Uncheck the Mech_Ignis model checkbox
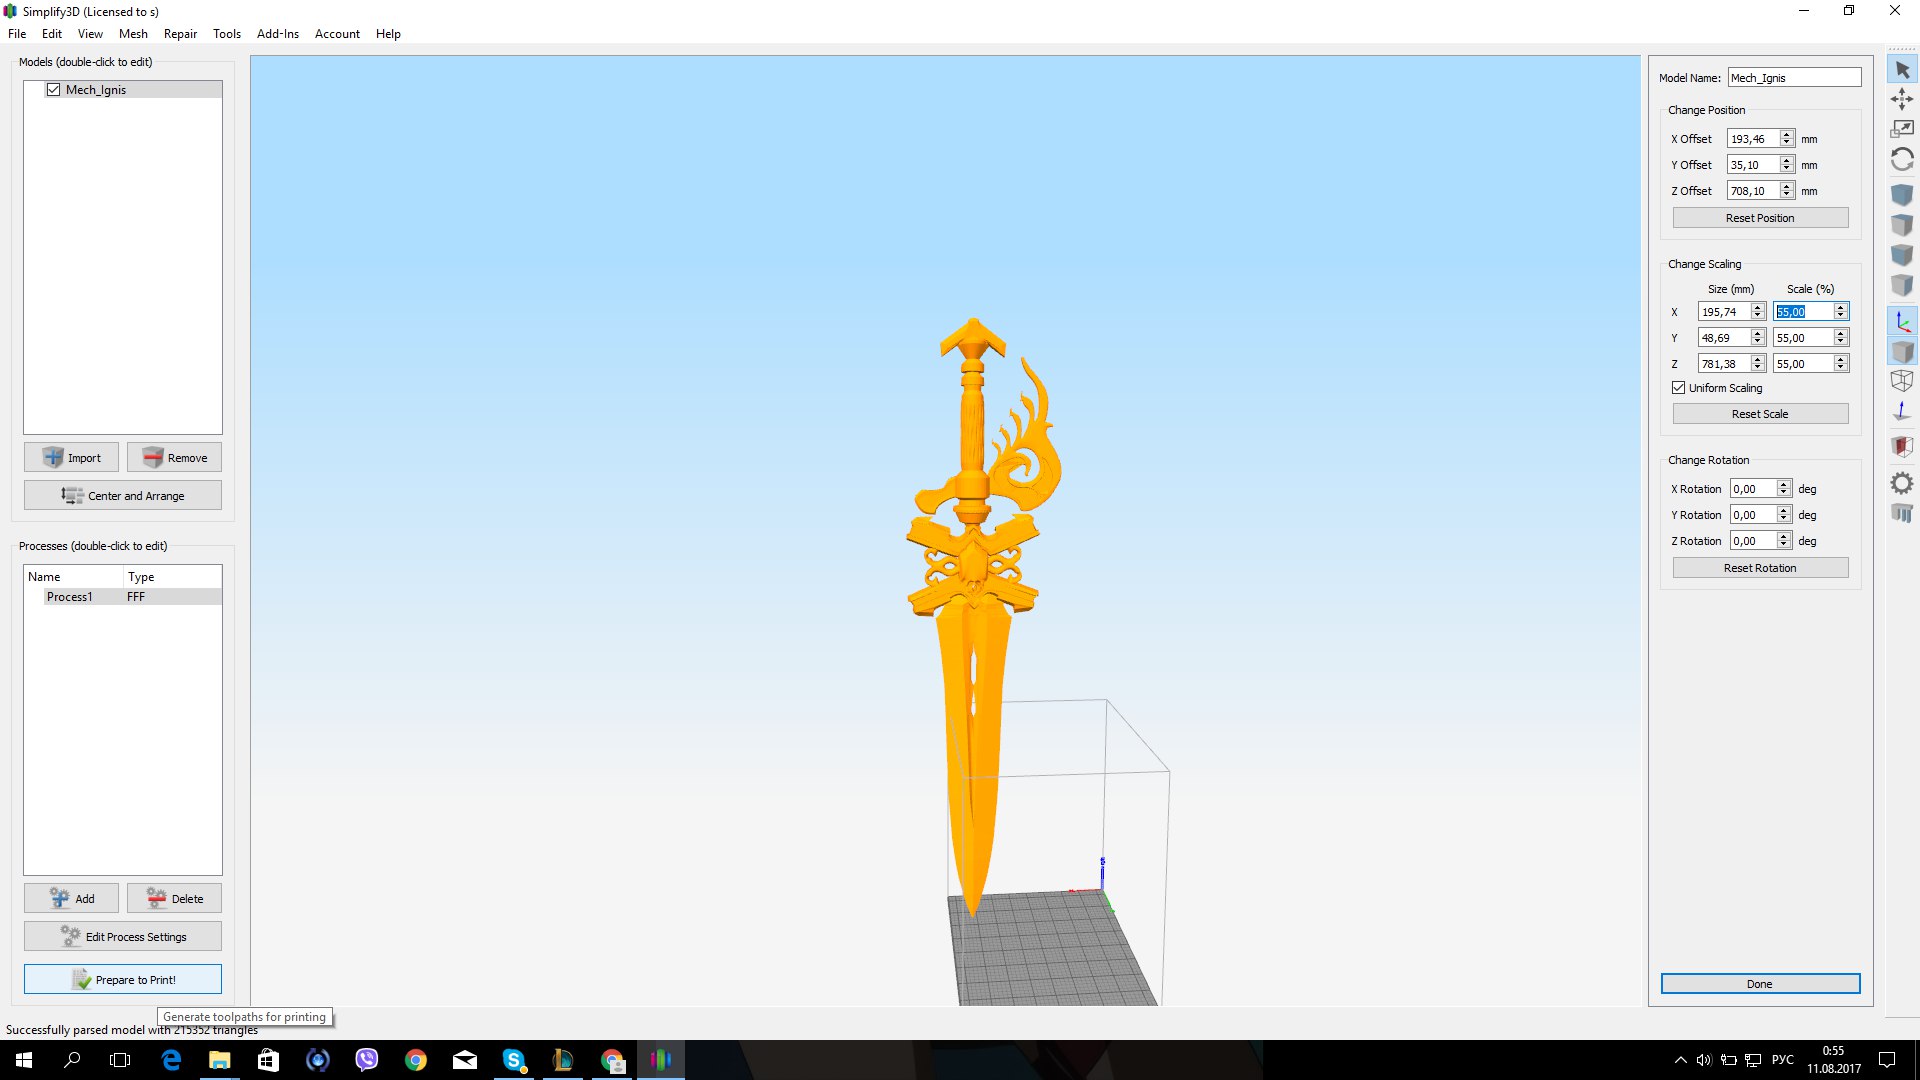This screenshot has height=1080, width=1920. point(54,90)
